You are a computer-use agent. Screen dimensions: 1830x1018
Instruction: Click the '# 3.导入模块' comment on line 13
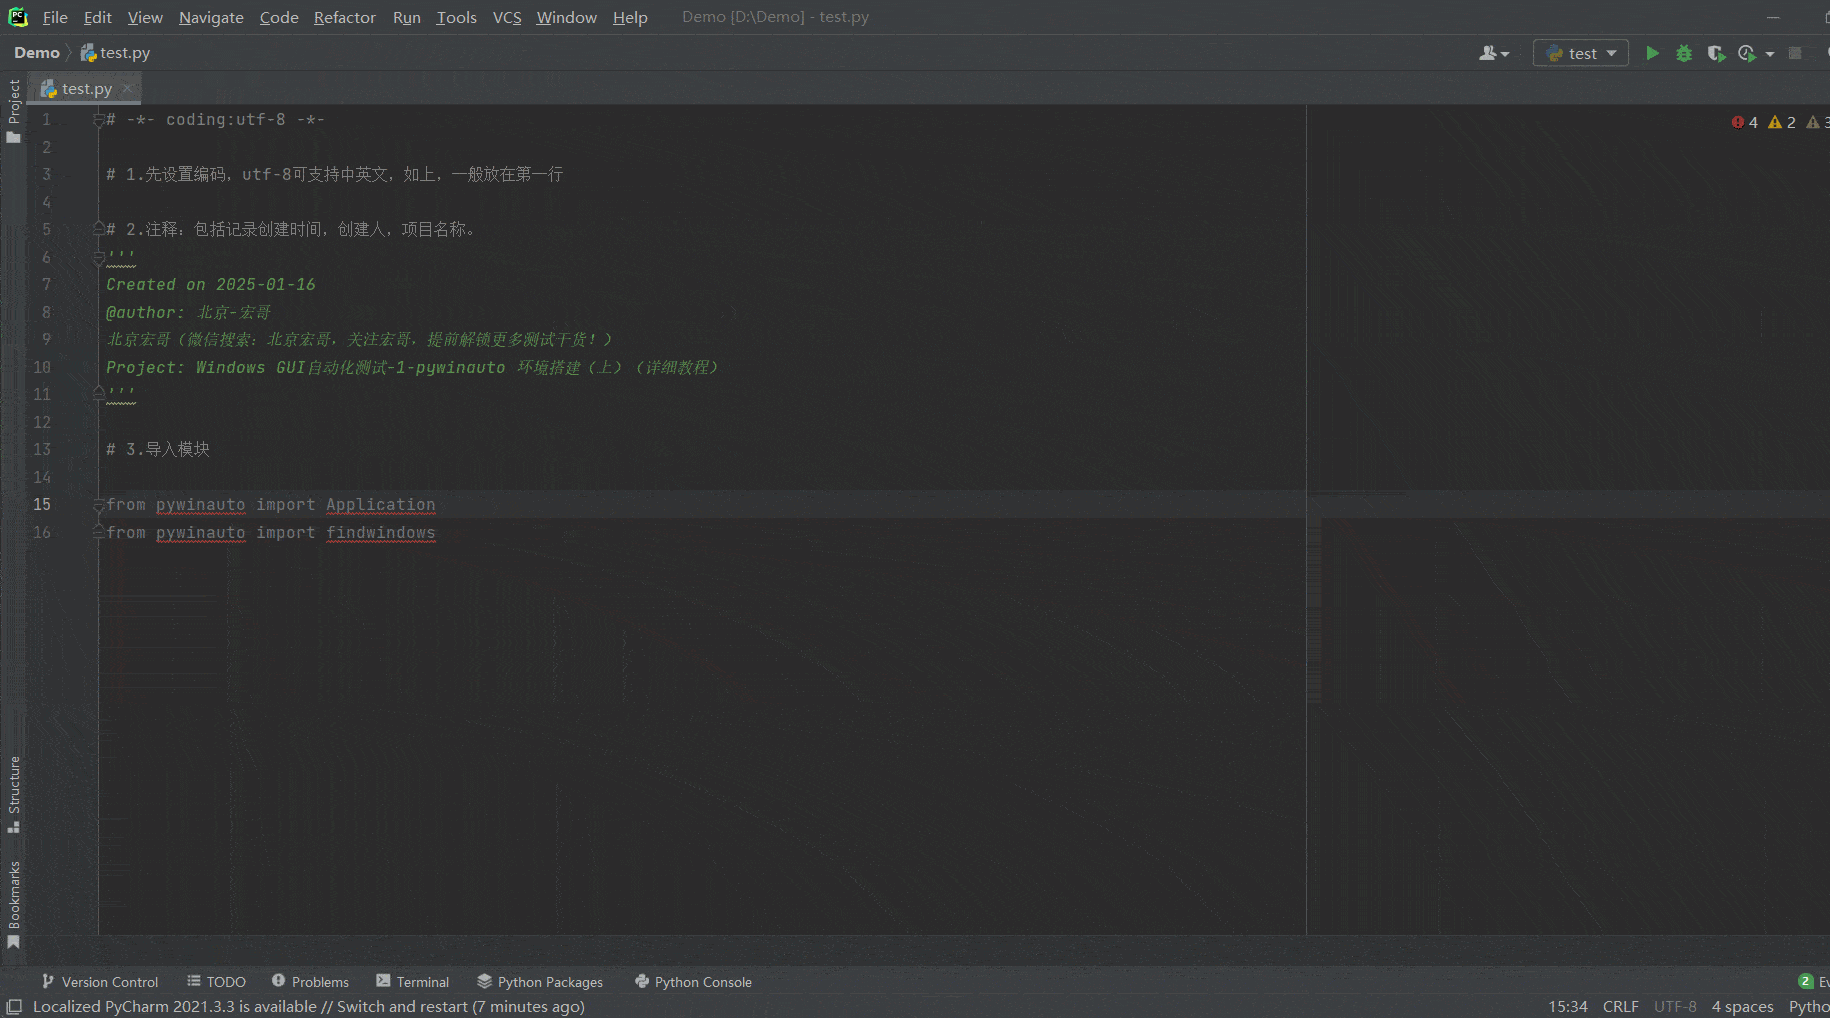click(x=158, y=450)
